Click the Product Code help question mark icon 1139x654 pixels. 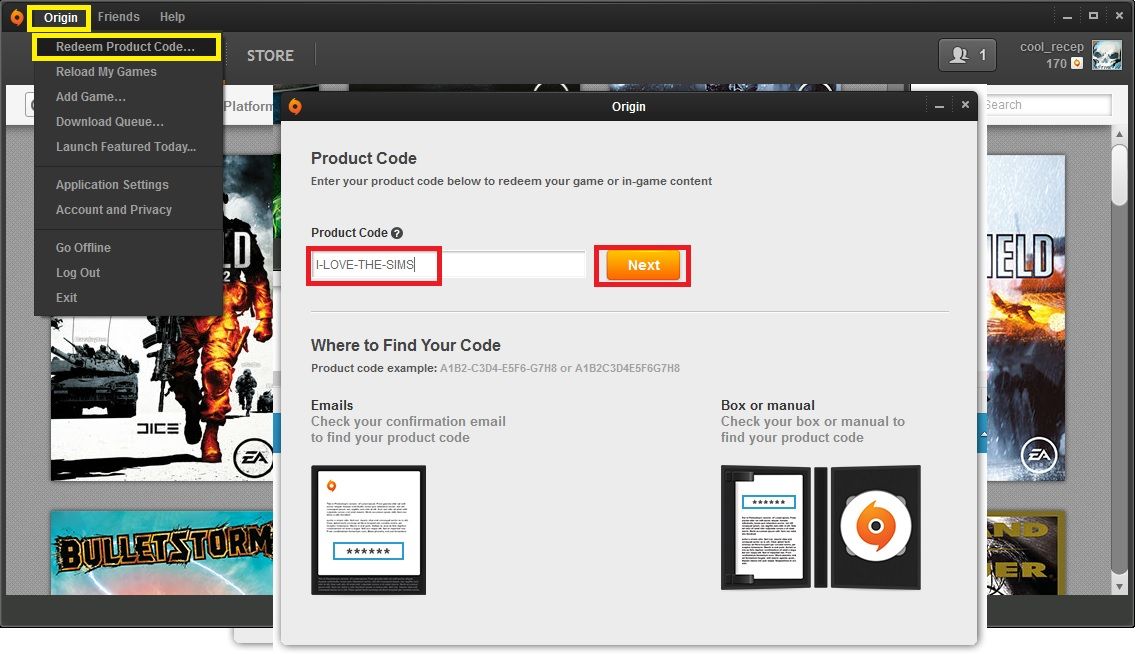click(397, 233)
